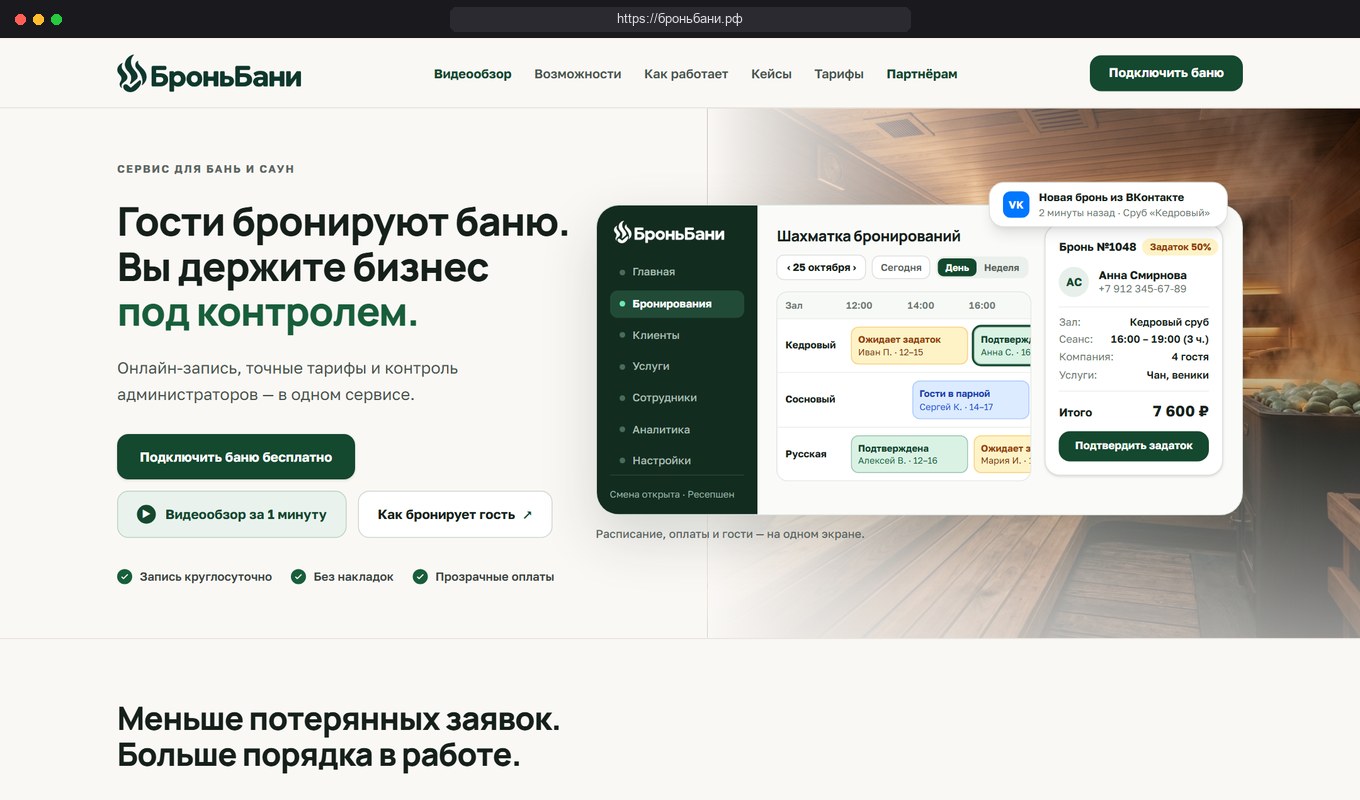Click the Новая бронь из ВКонтакте notification
The image size is (1360, 800).
[1108, 205]
